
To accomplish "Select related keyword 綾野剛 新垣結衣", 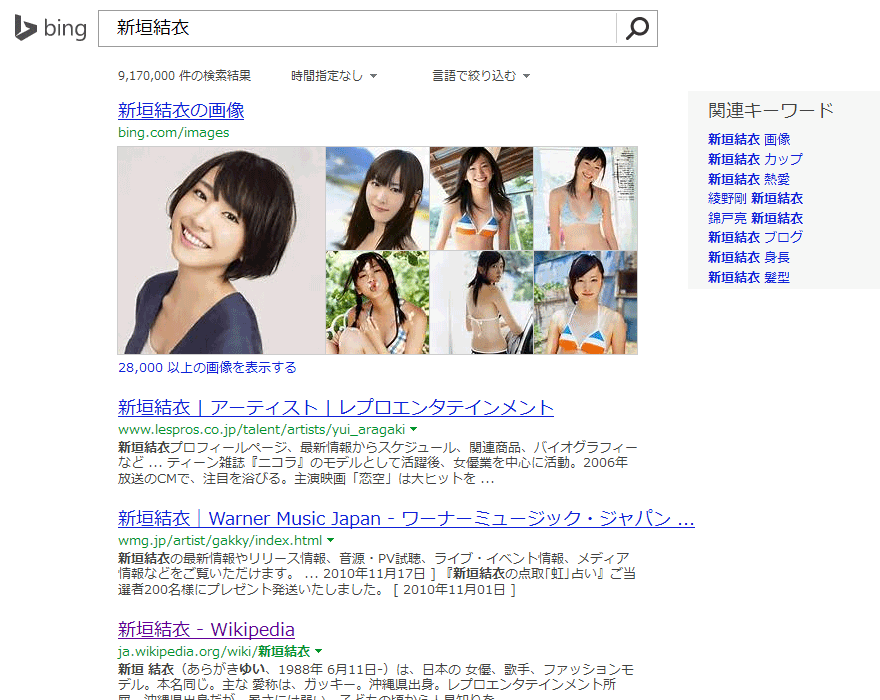I will point(755,198).
